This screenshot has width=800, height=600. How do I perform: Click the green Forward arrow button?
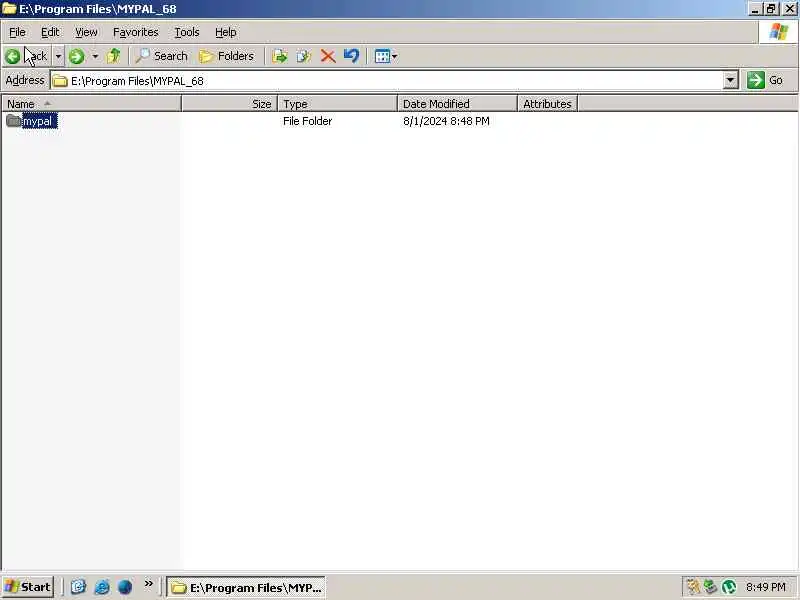(77, 56)
